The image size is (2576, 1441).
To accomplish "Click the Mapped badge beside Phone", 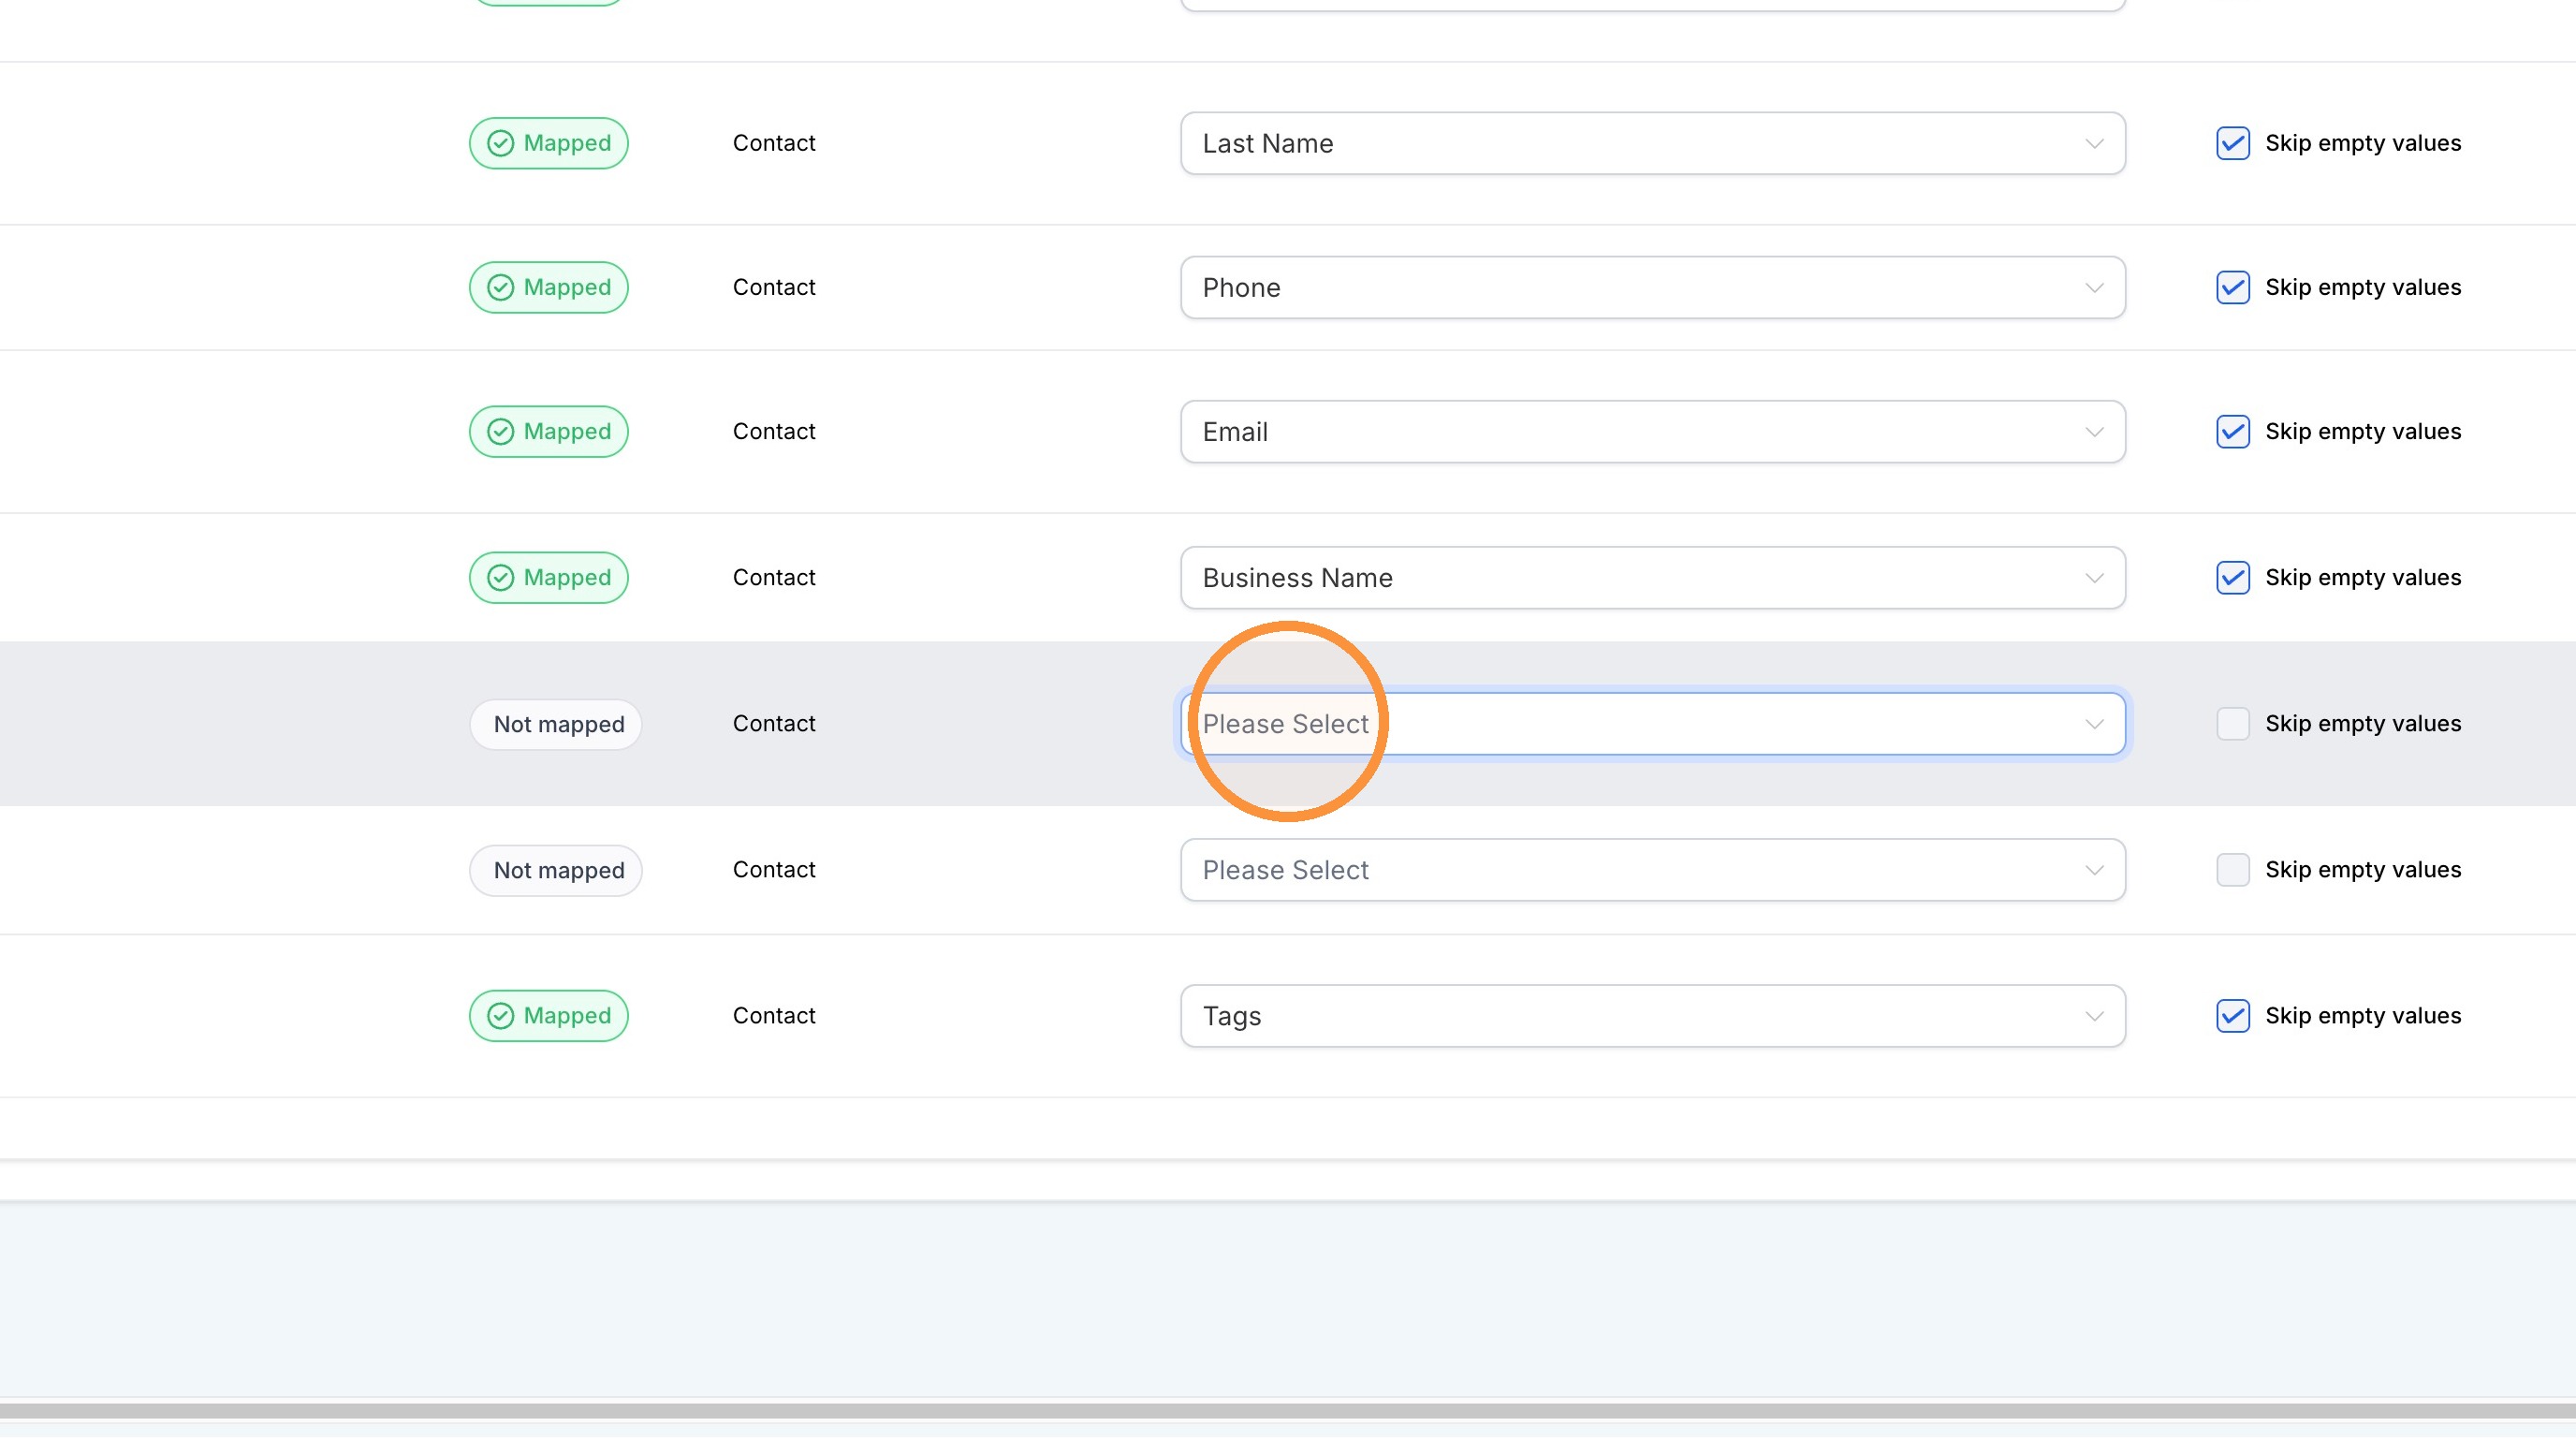I will (x=549, y=288).
